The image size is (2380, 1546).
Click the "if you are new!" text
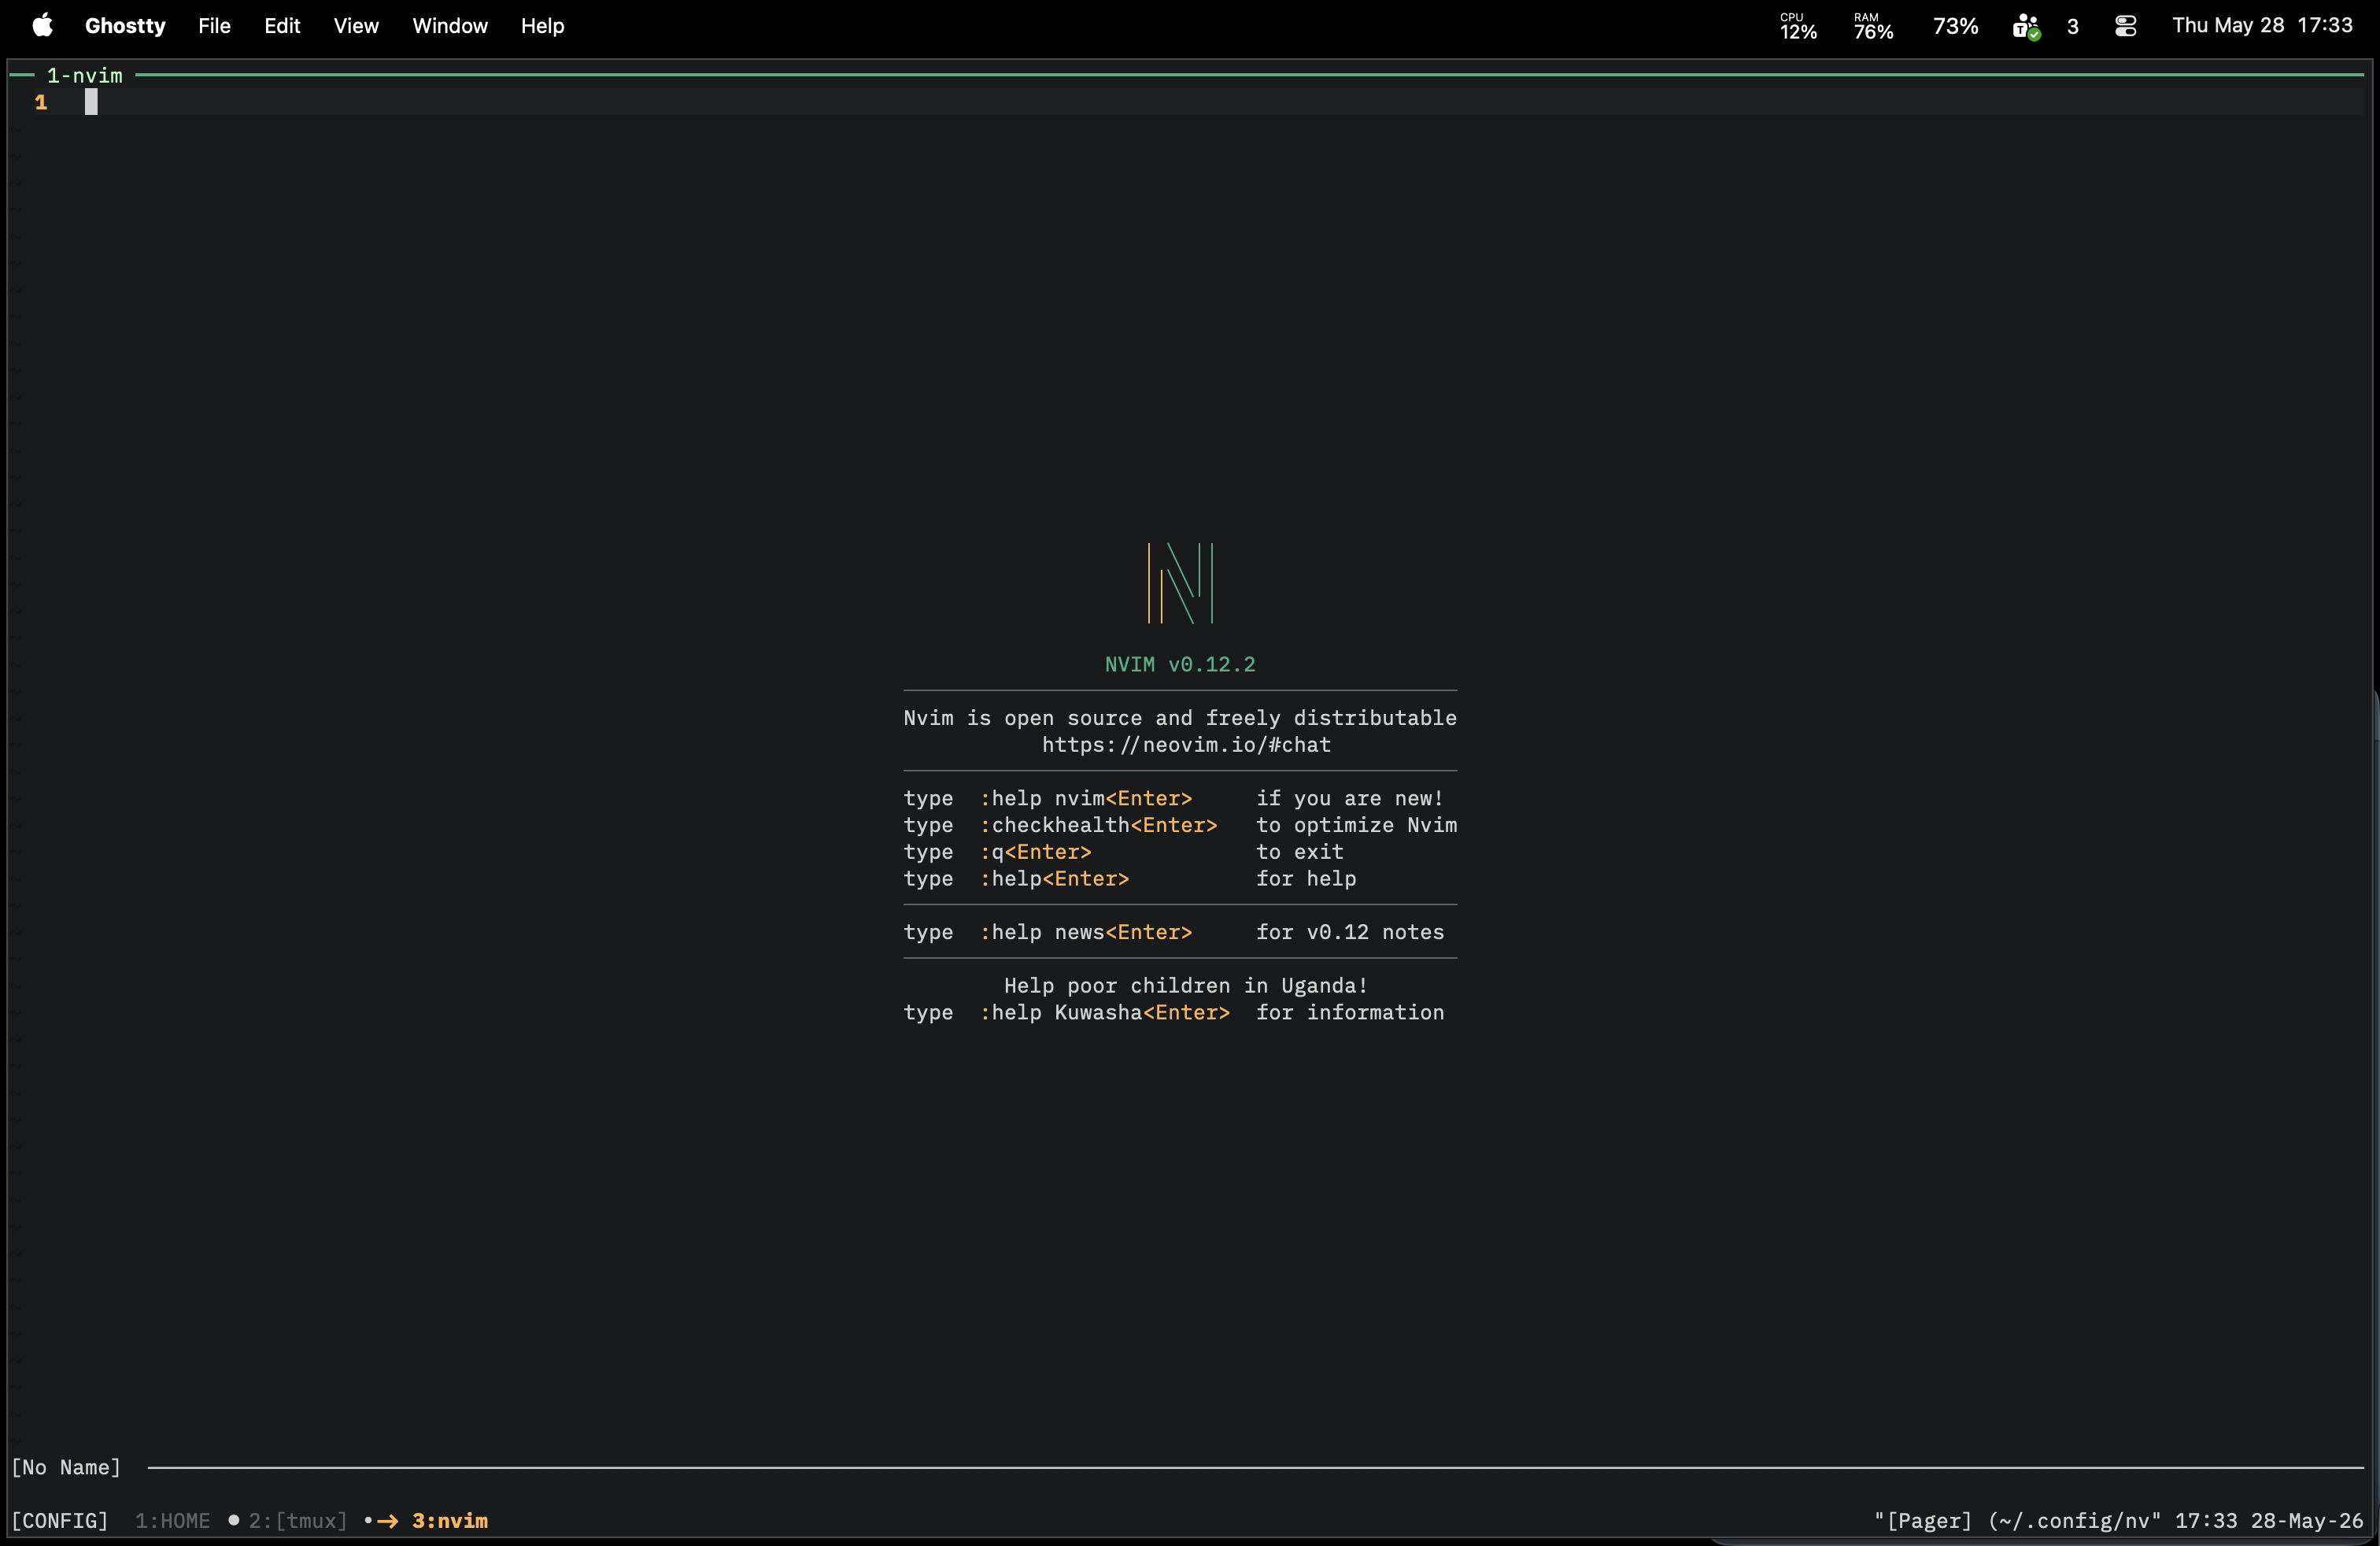pyautogui.click(x=1350, y=799)
